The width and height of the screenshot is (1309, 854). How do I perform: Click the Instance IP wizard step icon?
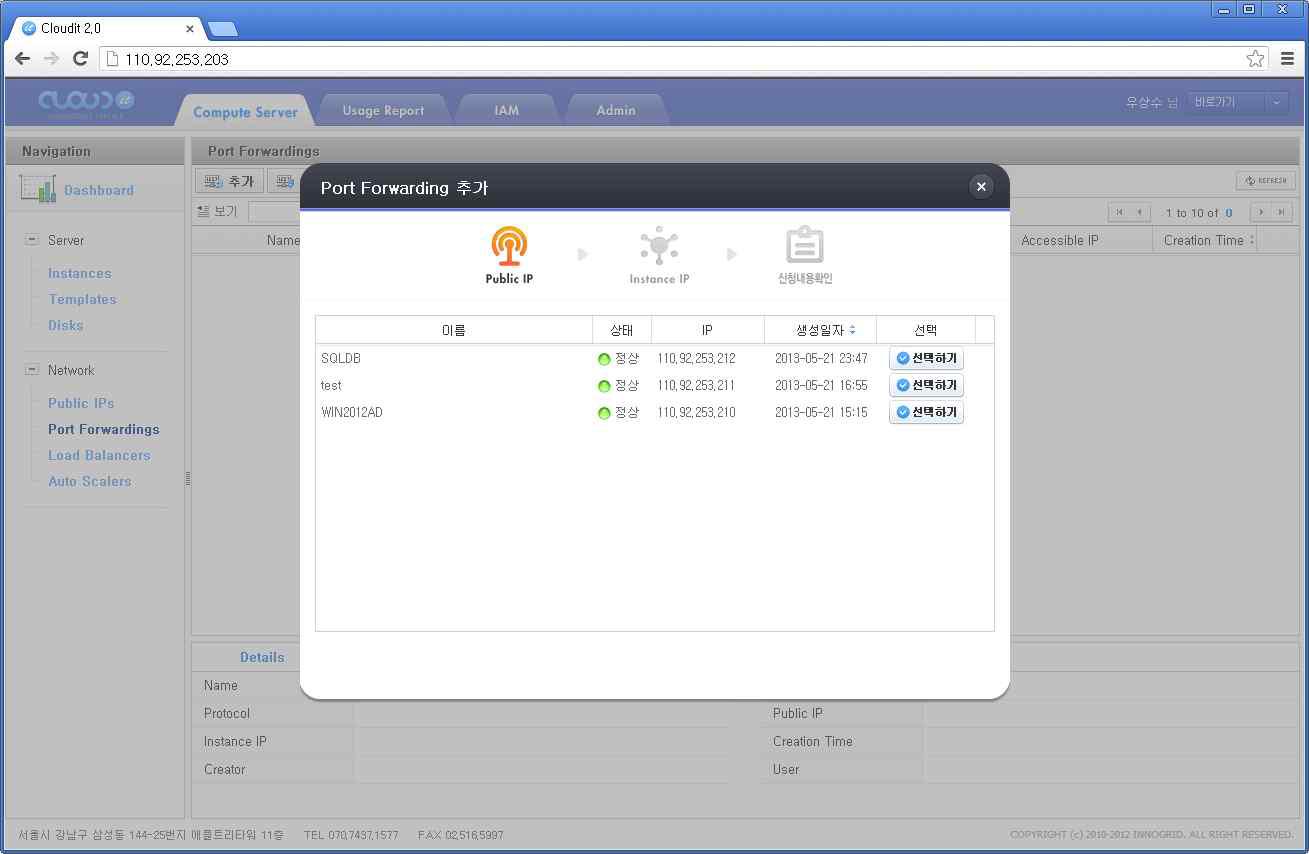pyautogui.click(x=659, y=246)
